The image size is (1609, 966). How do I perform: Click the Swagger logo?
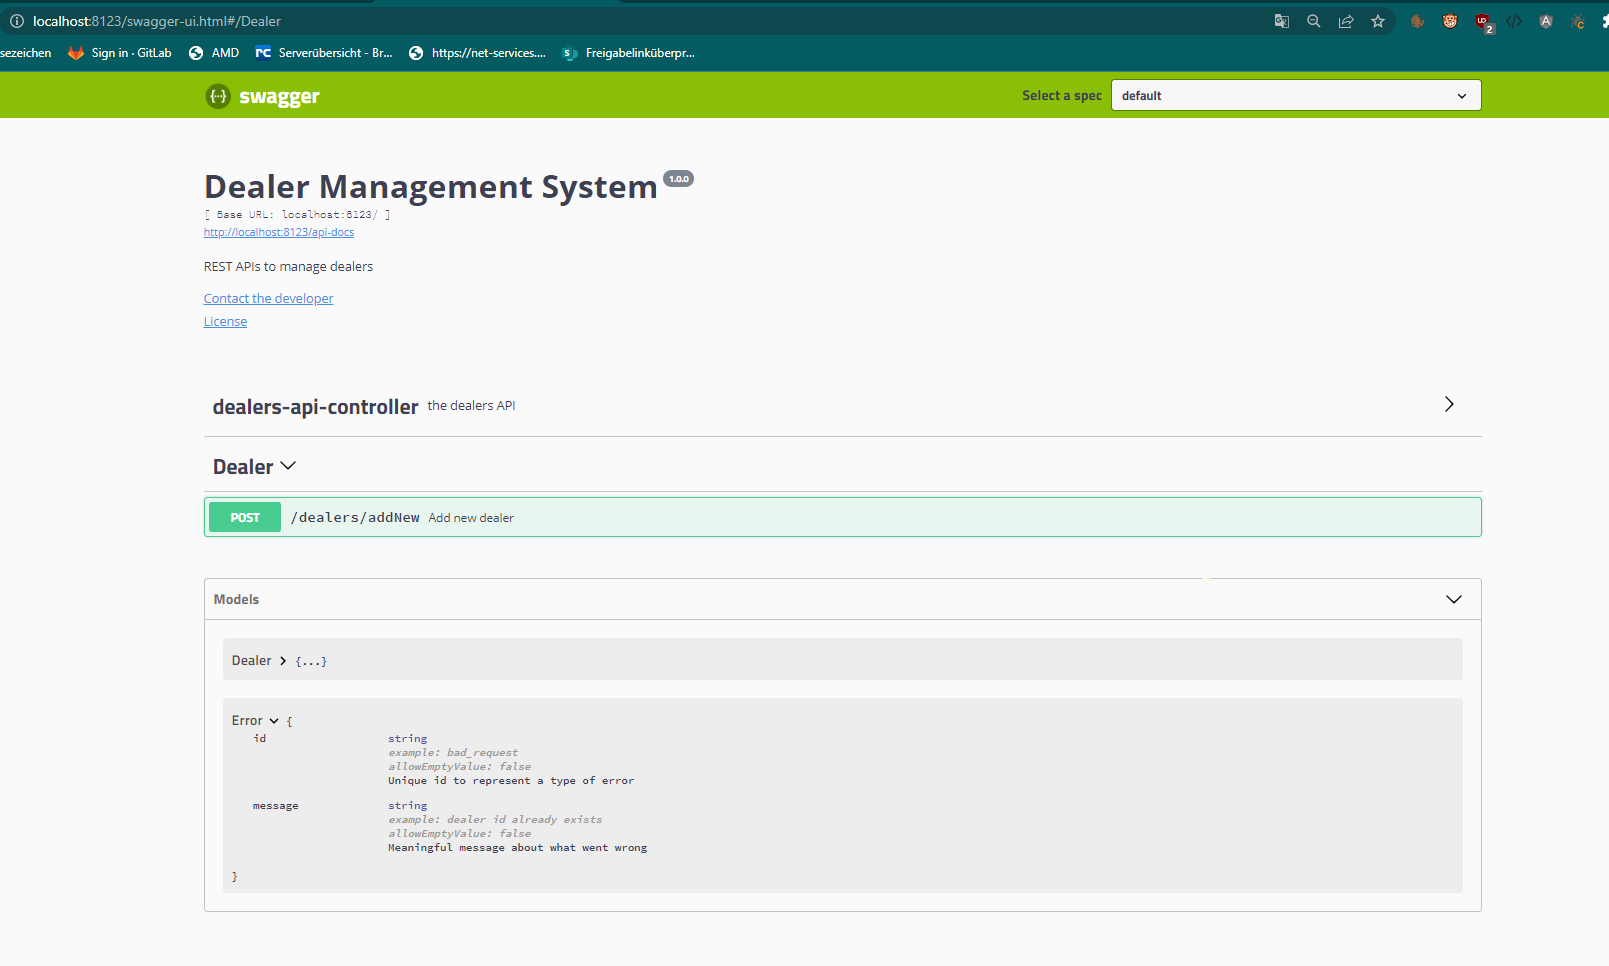[x=263, y=96]
